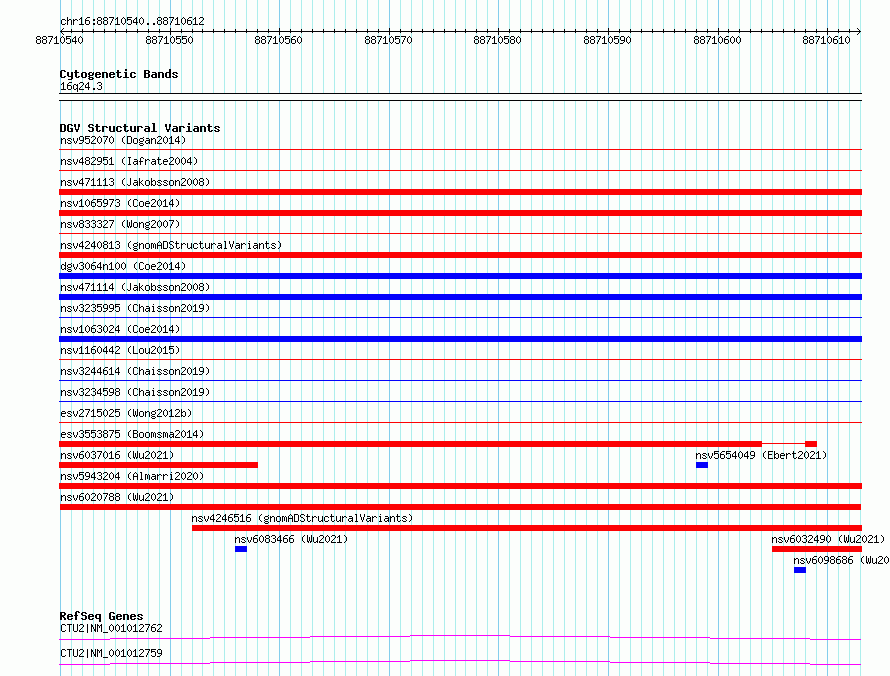
Task: Click nsv6083466 (Wu2021) label
Action: [291, 539]
